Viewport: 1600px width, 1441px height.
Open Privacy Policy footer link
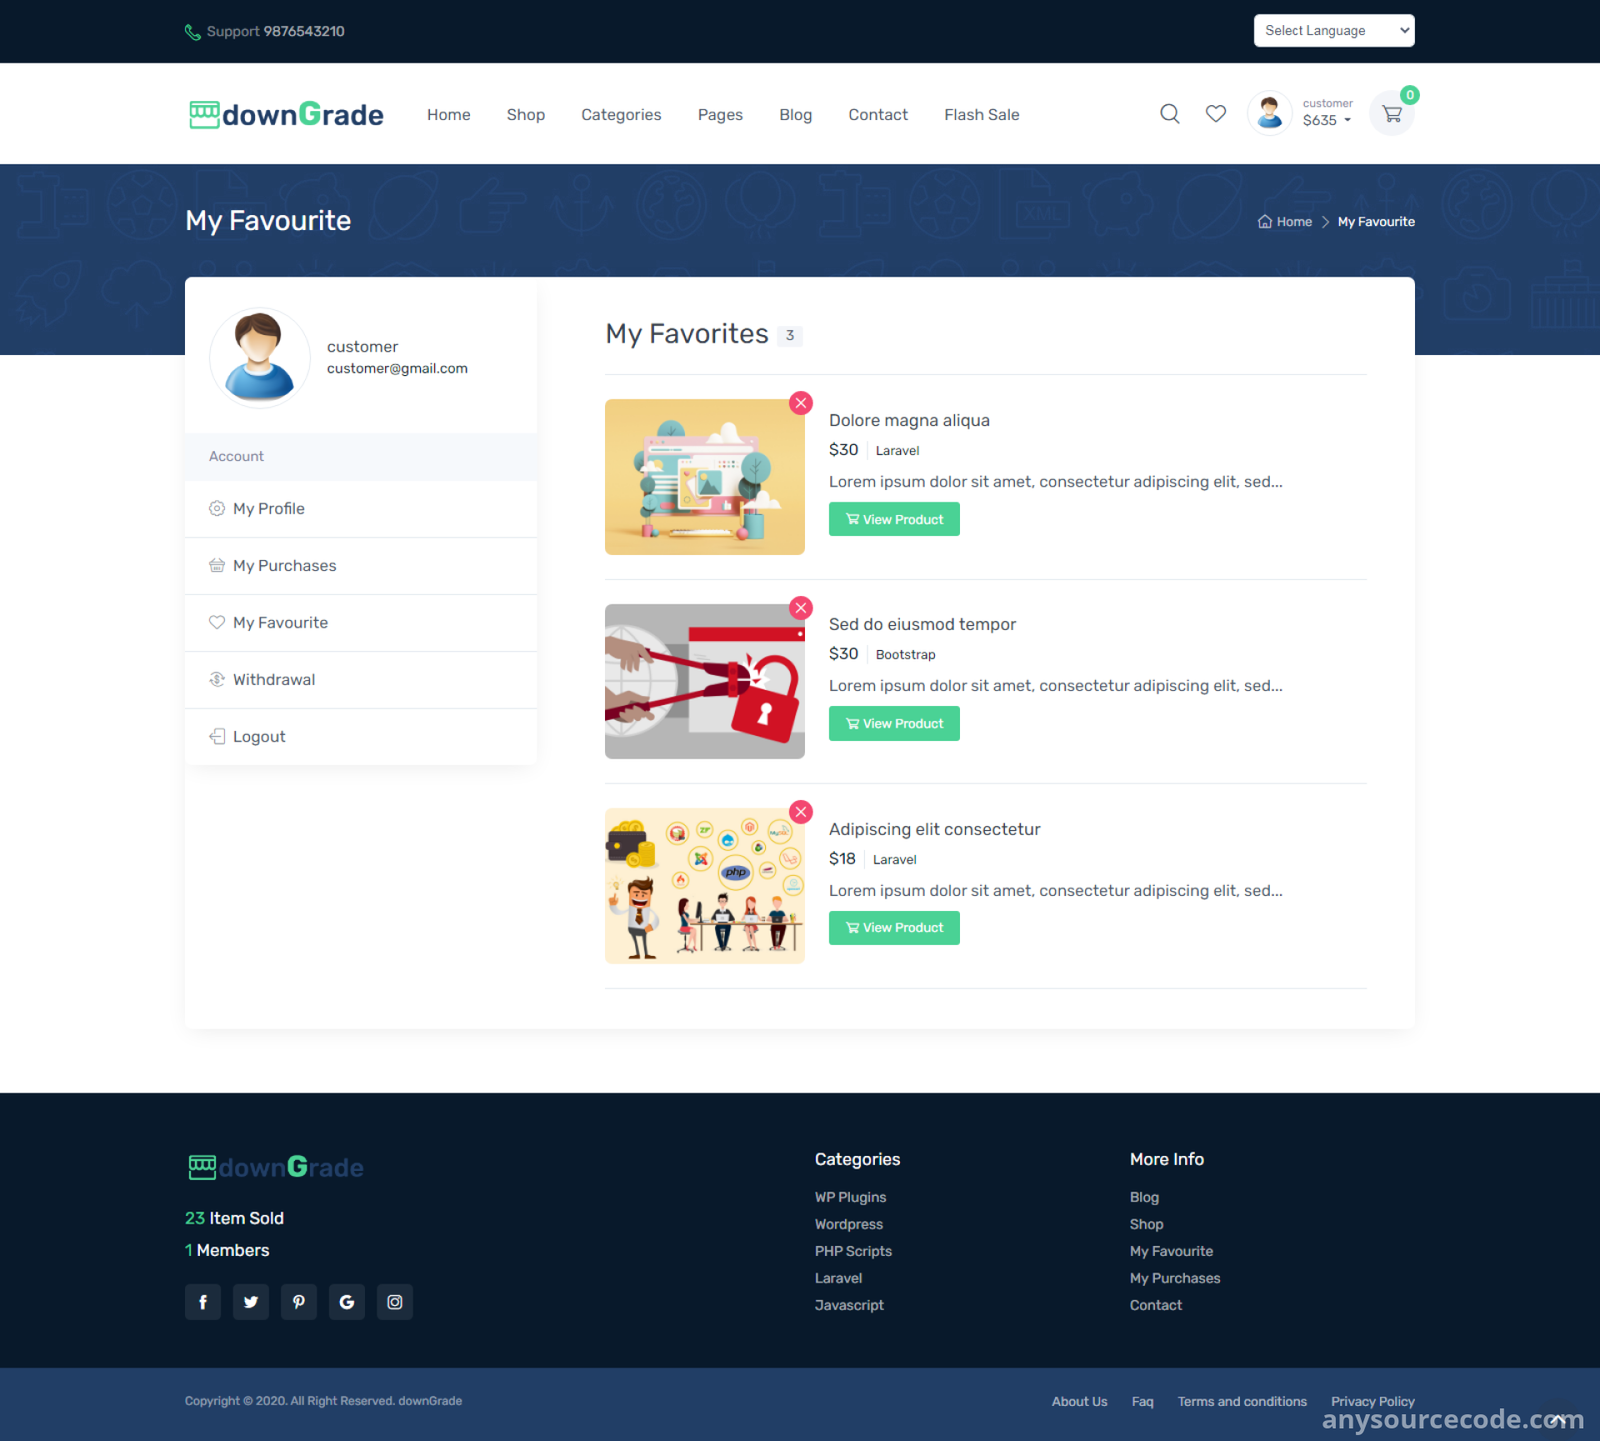coord(1372,1401)
